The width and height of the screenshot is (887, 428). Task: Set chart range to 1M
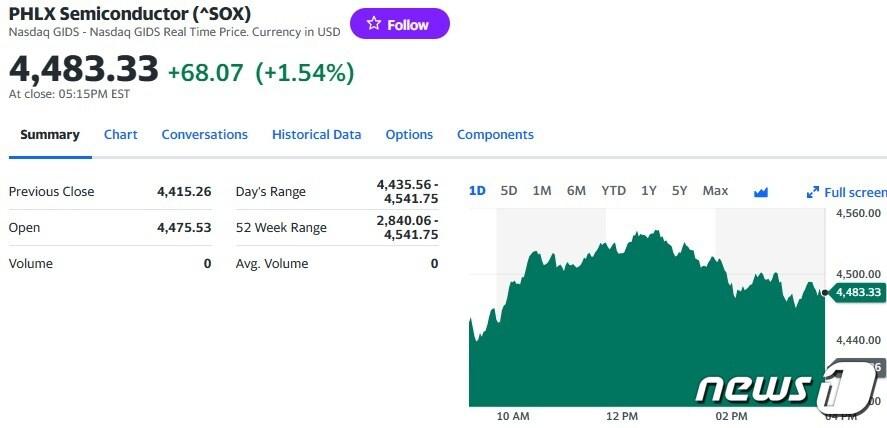(542, 191)
